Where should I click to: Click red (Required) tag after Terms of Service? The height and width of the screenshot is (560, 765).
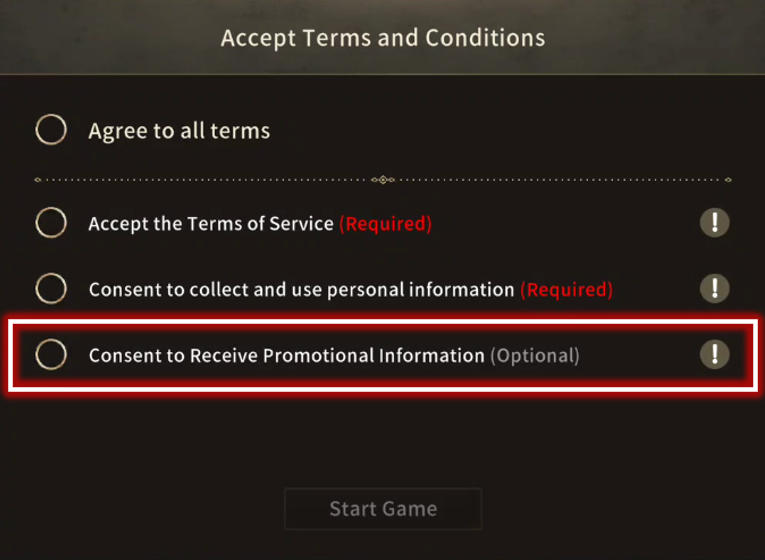[x=385, y=224]
